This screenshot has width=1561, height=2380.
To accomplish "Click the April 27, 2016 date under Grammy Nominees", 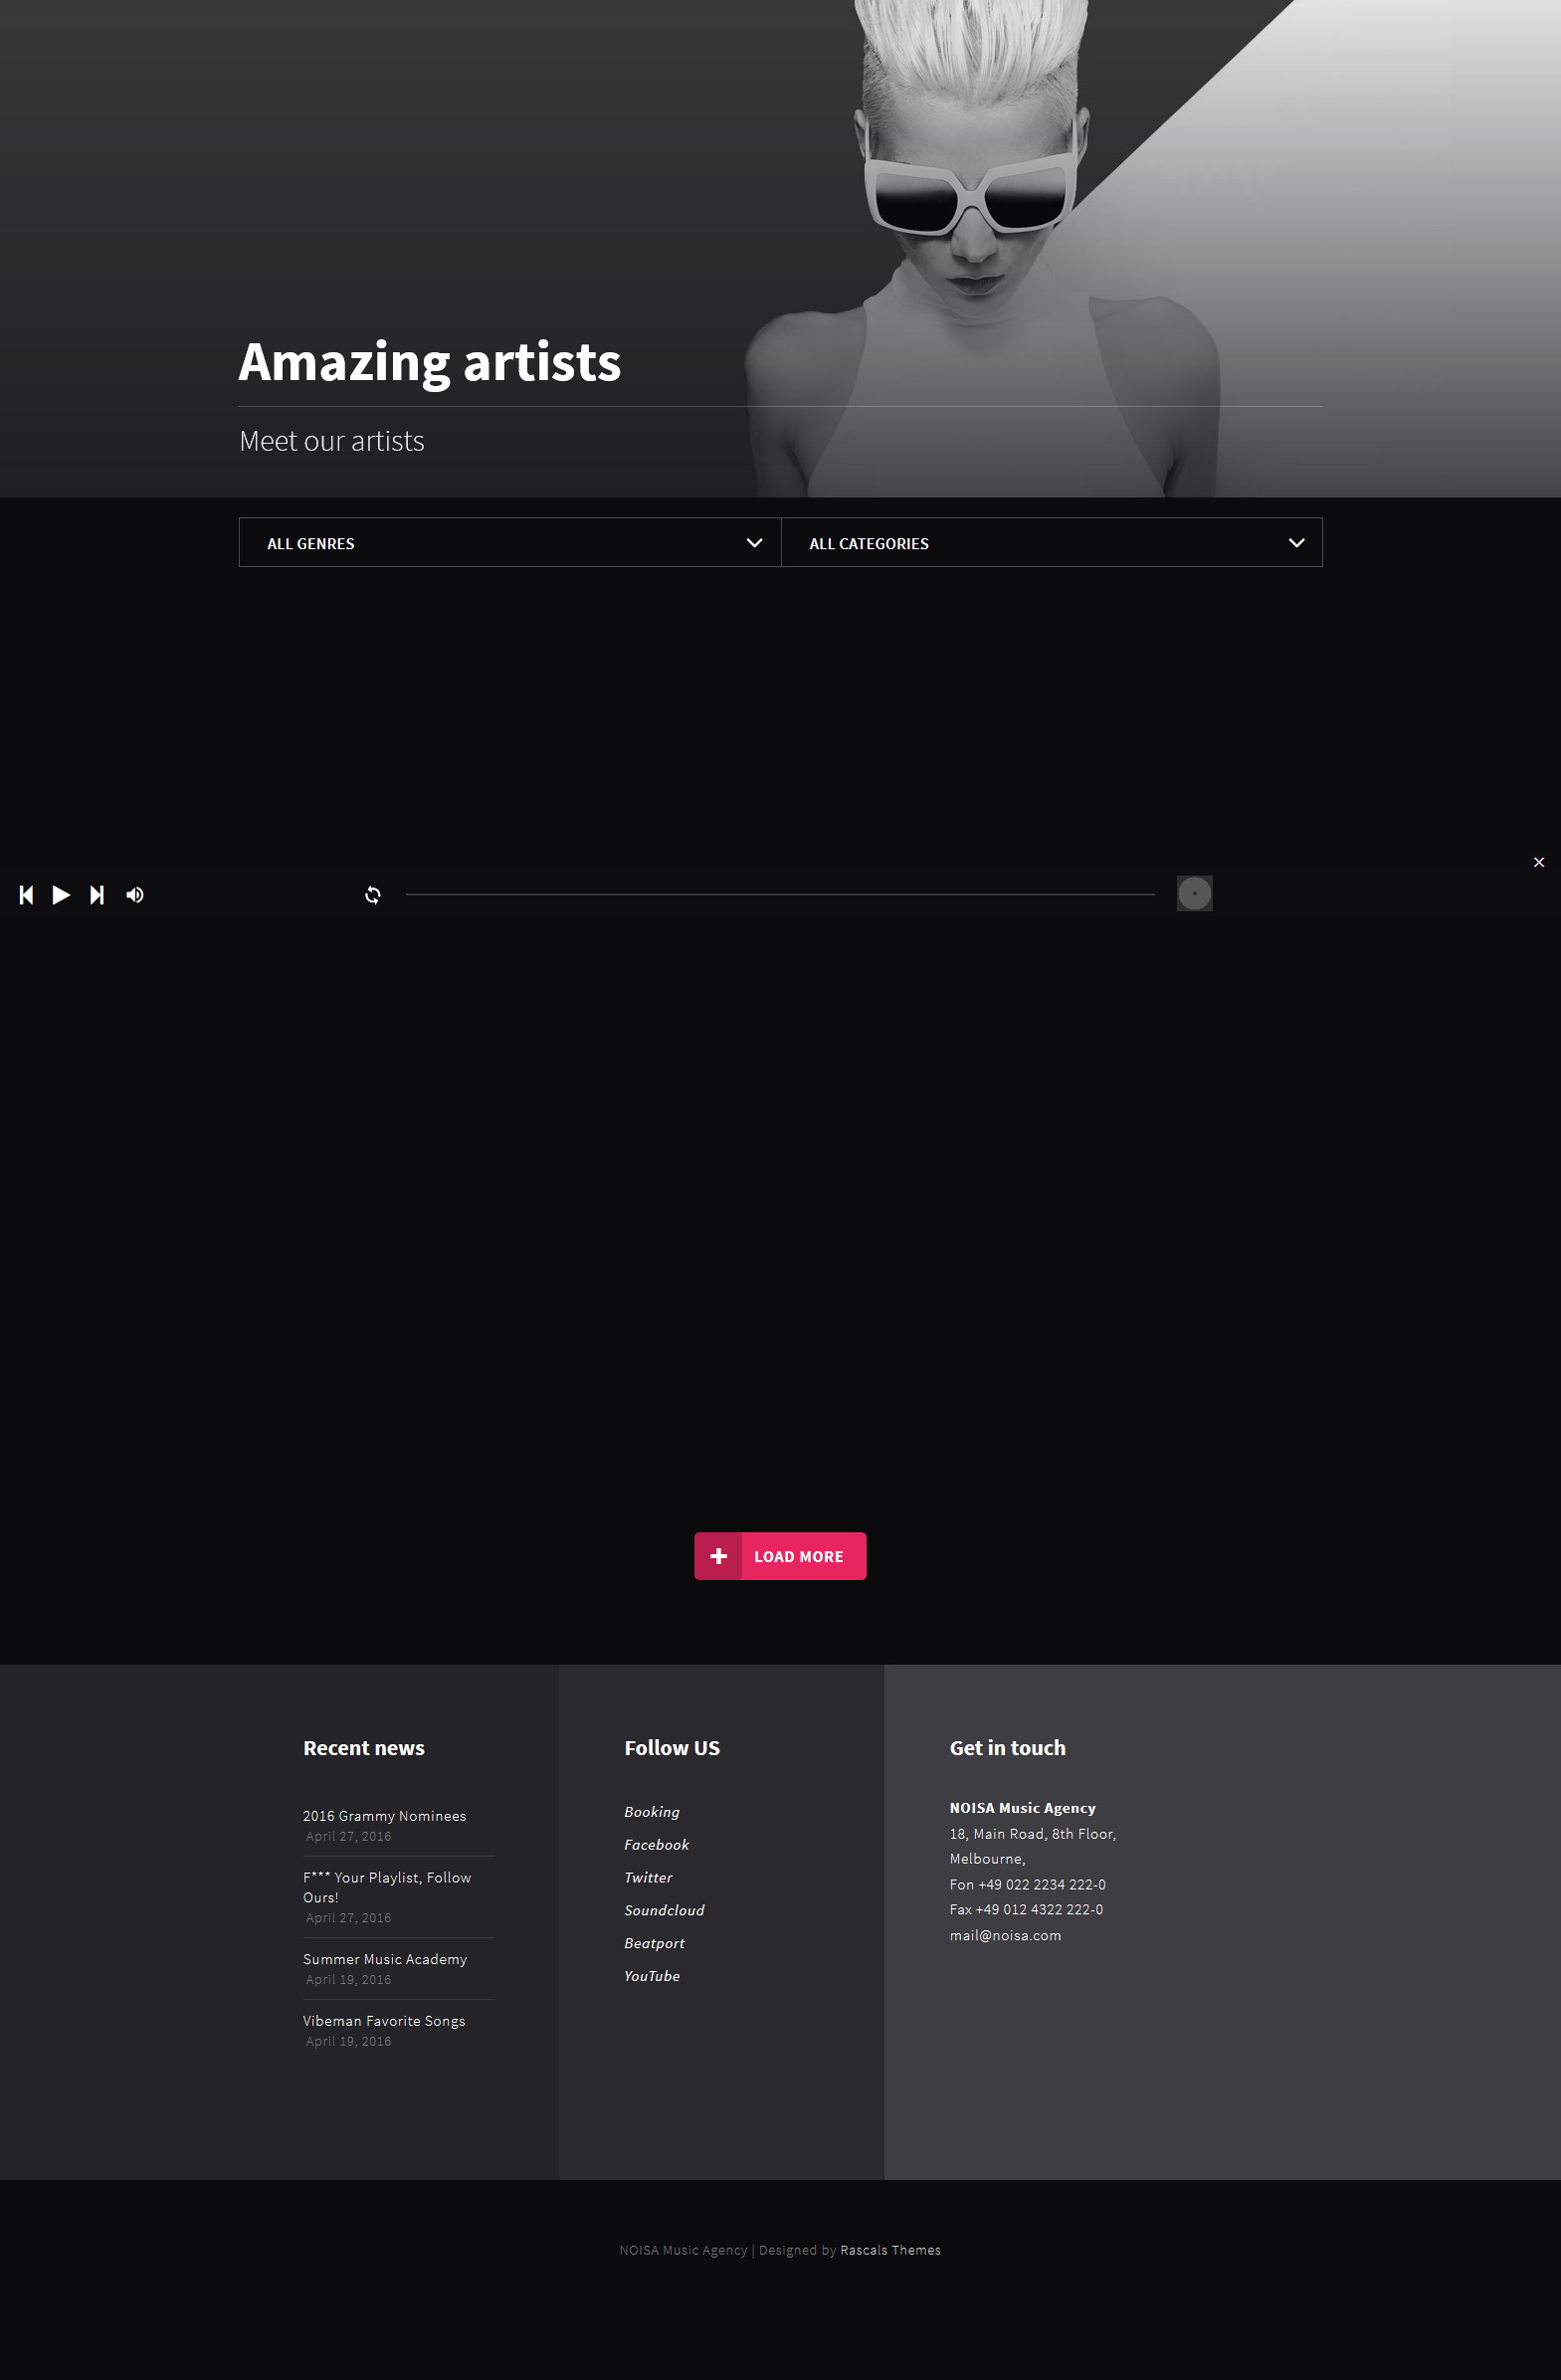I will click(x=348, y=1837).
